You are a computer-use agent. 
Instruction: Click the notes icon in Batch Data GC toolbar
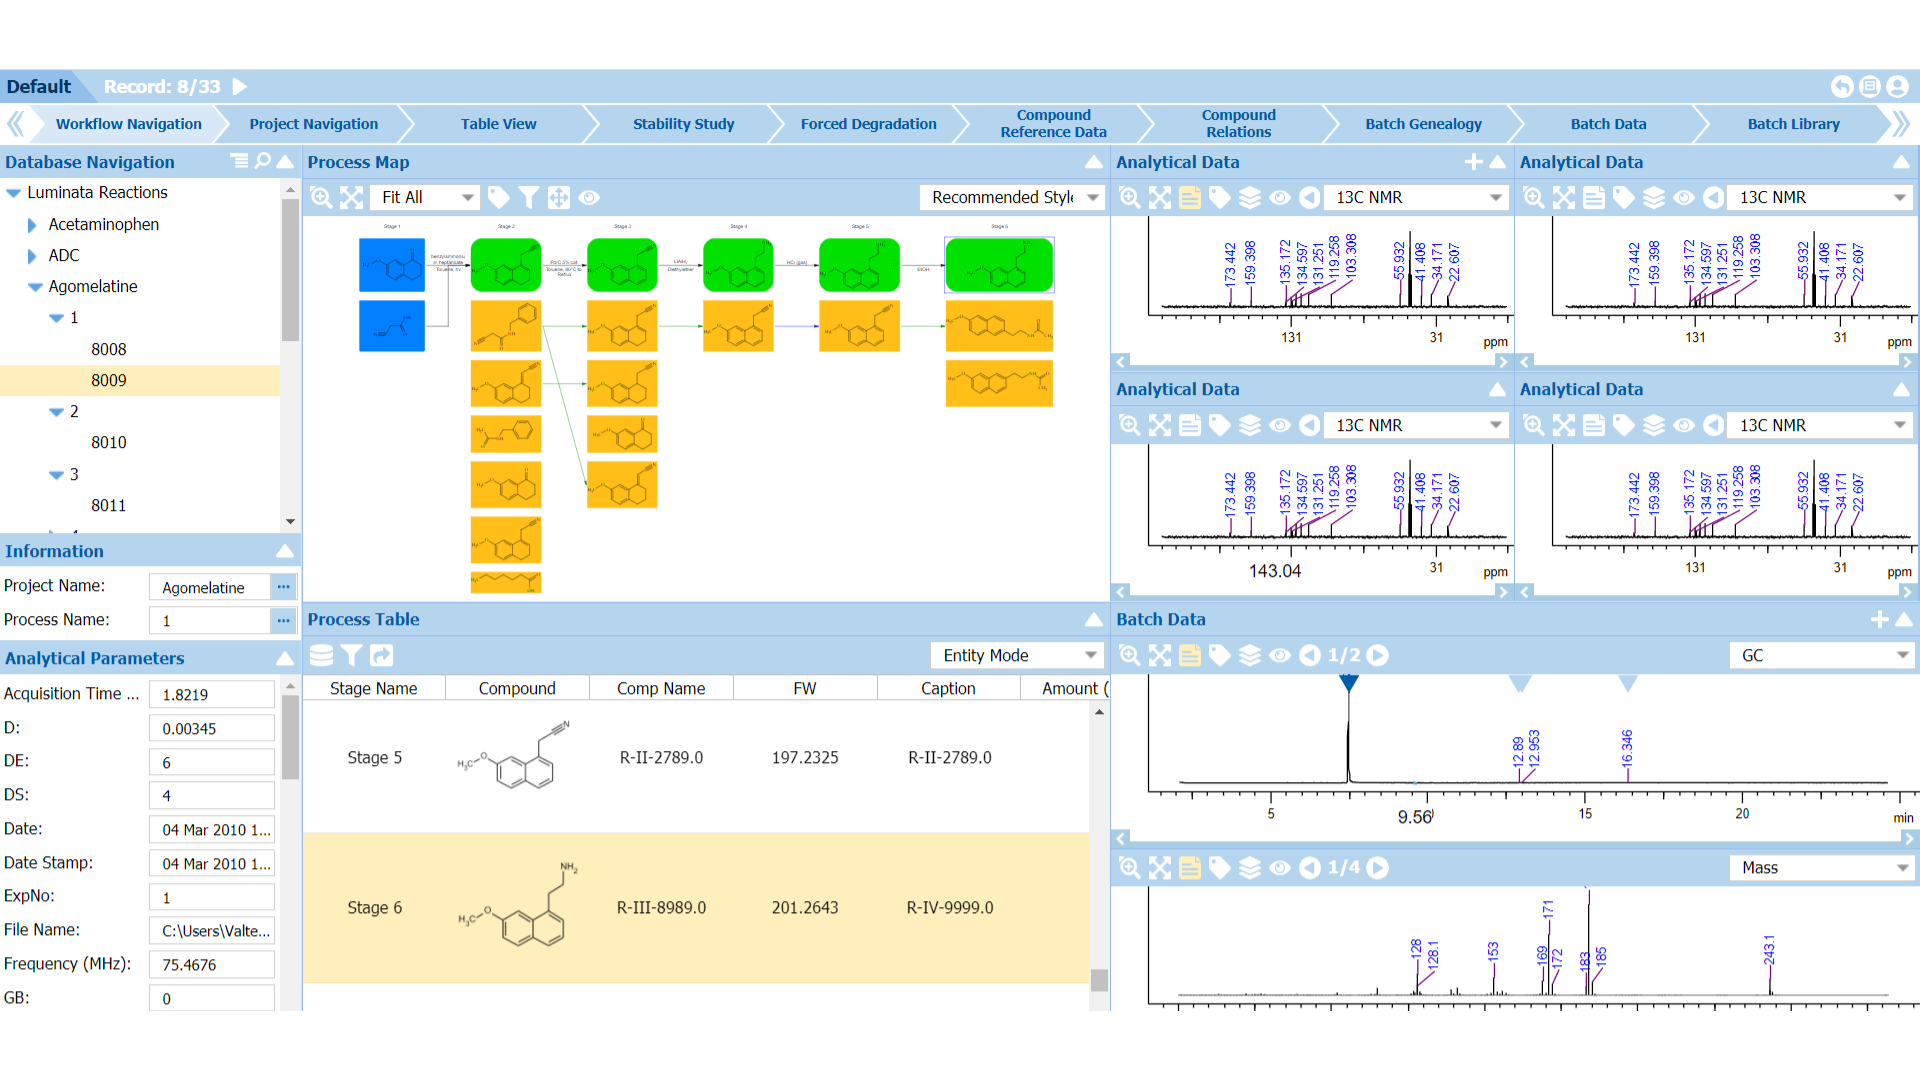[x=1190, y=656]
